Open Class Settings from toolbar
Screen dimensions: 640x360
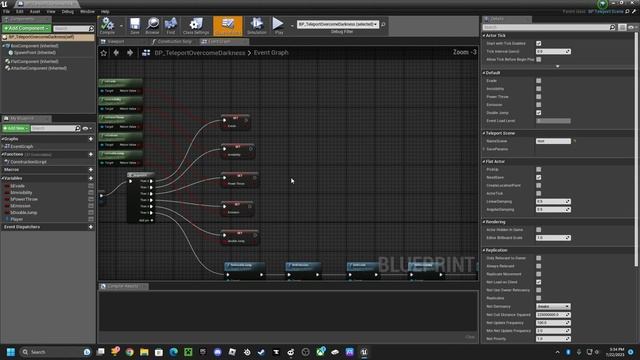[x=196, y=25]
